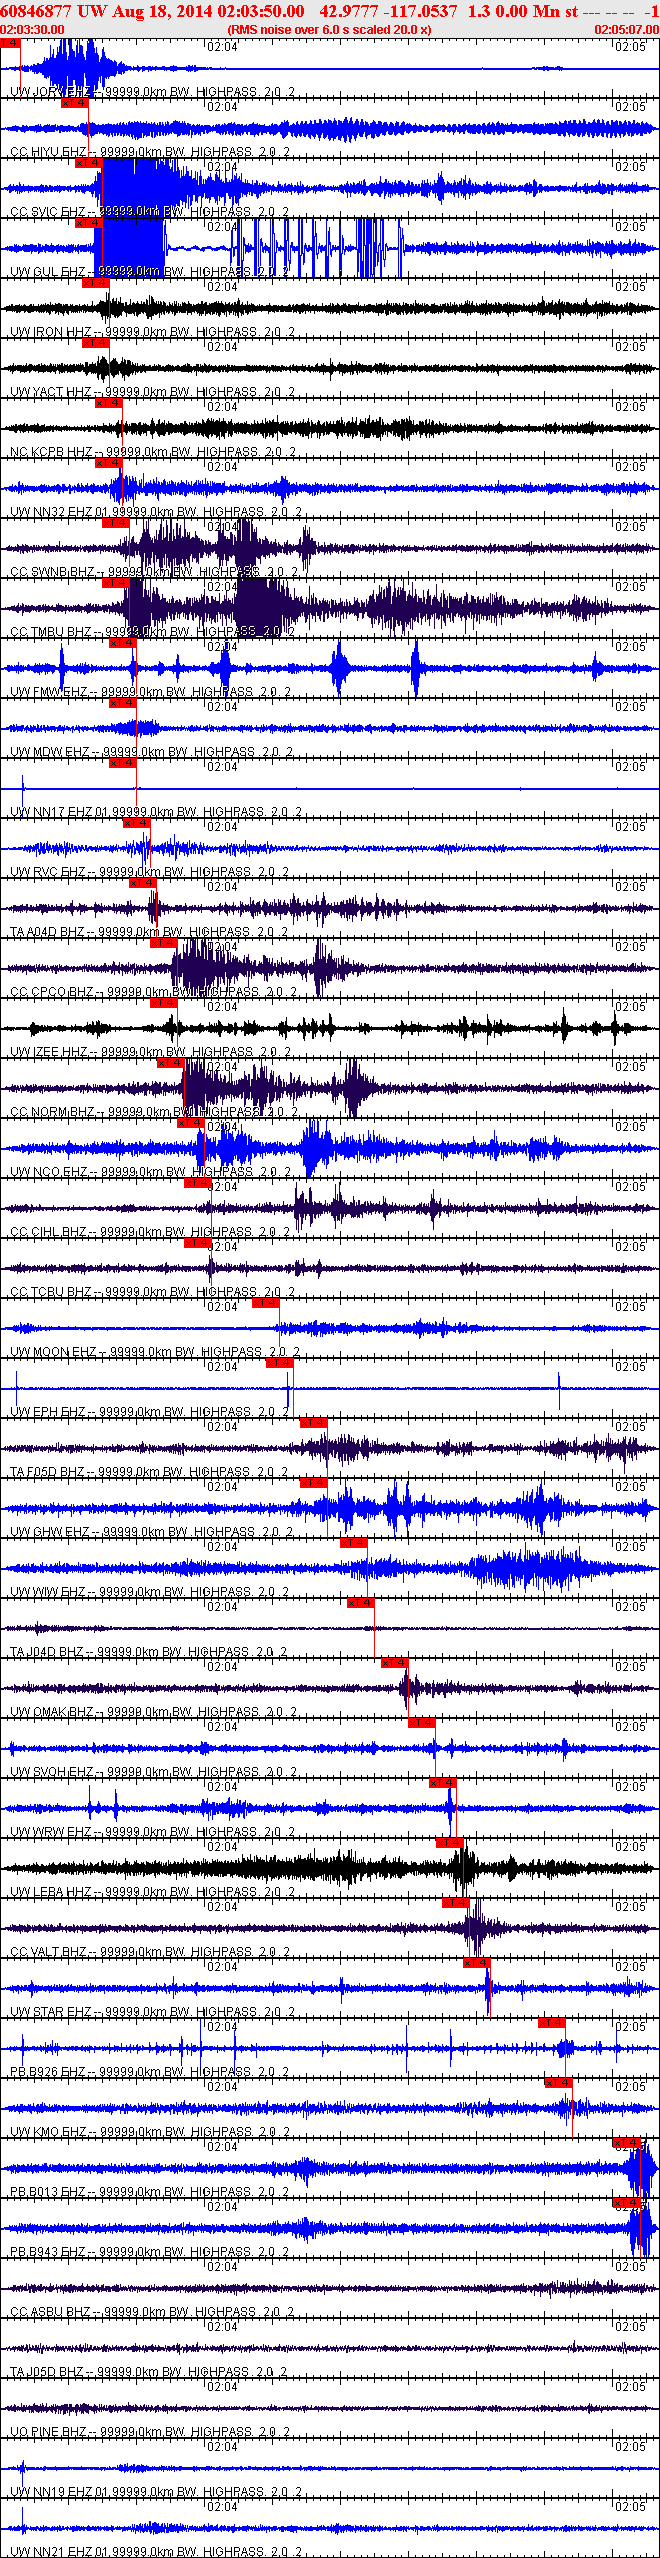
Task: Click the red pick flag on UW OMAK trace
Action: coord(394,1663)
